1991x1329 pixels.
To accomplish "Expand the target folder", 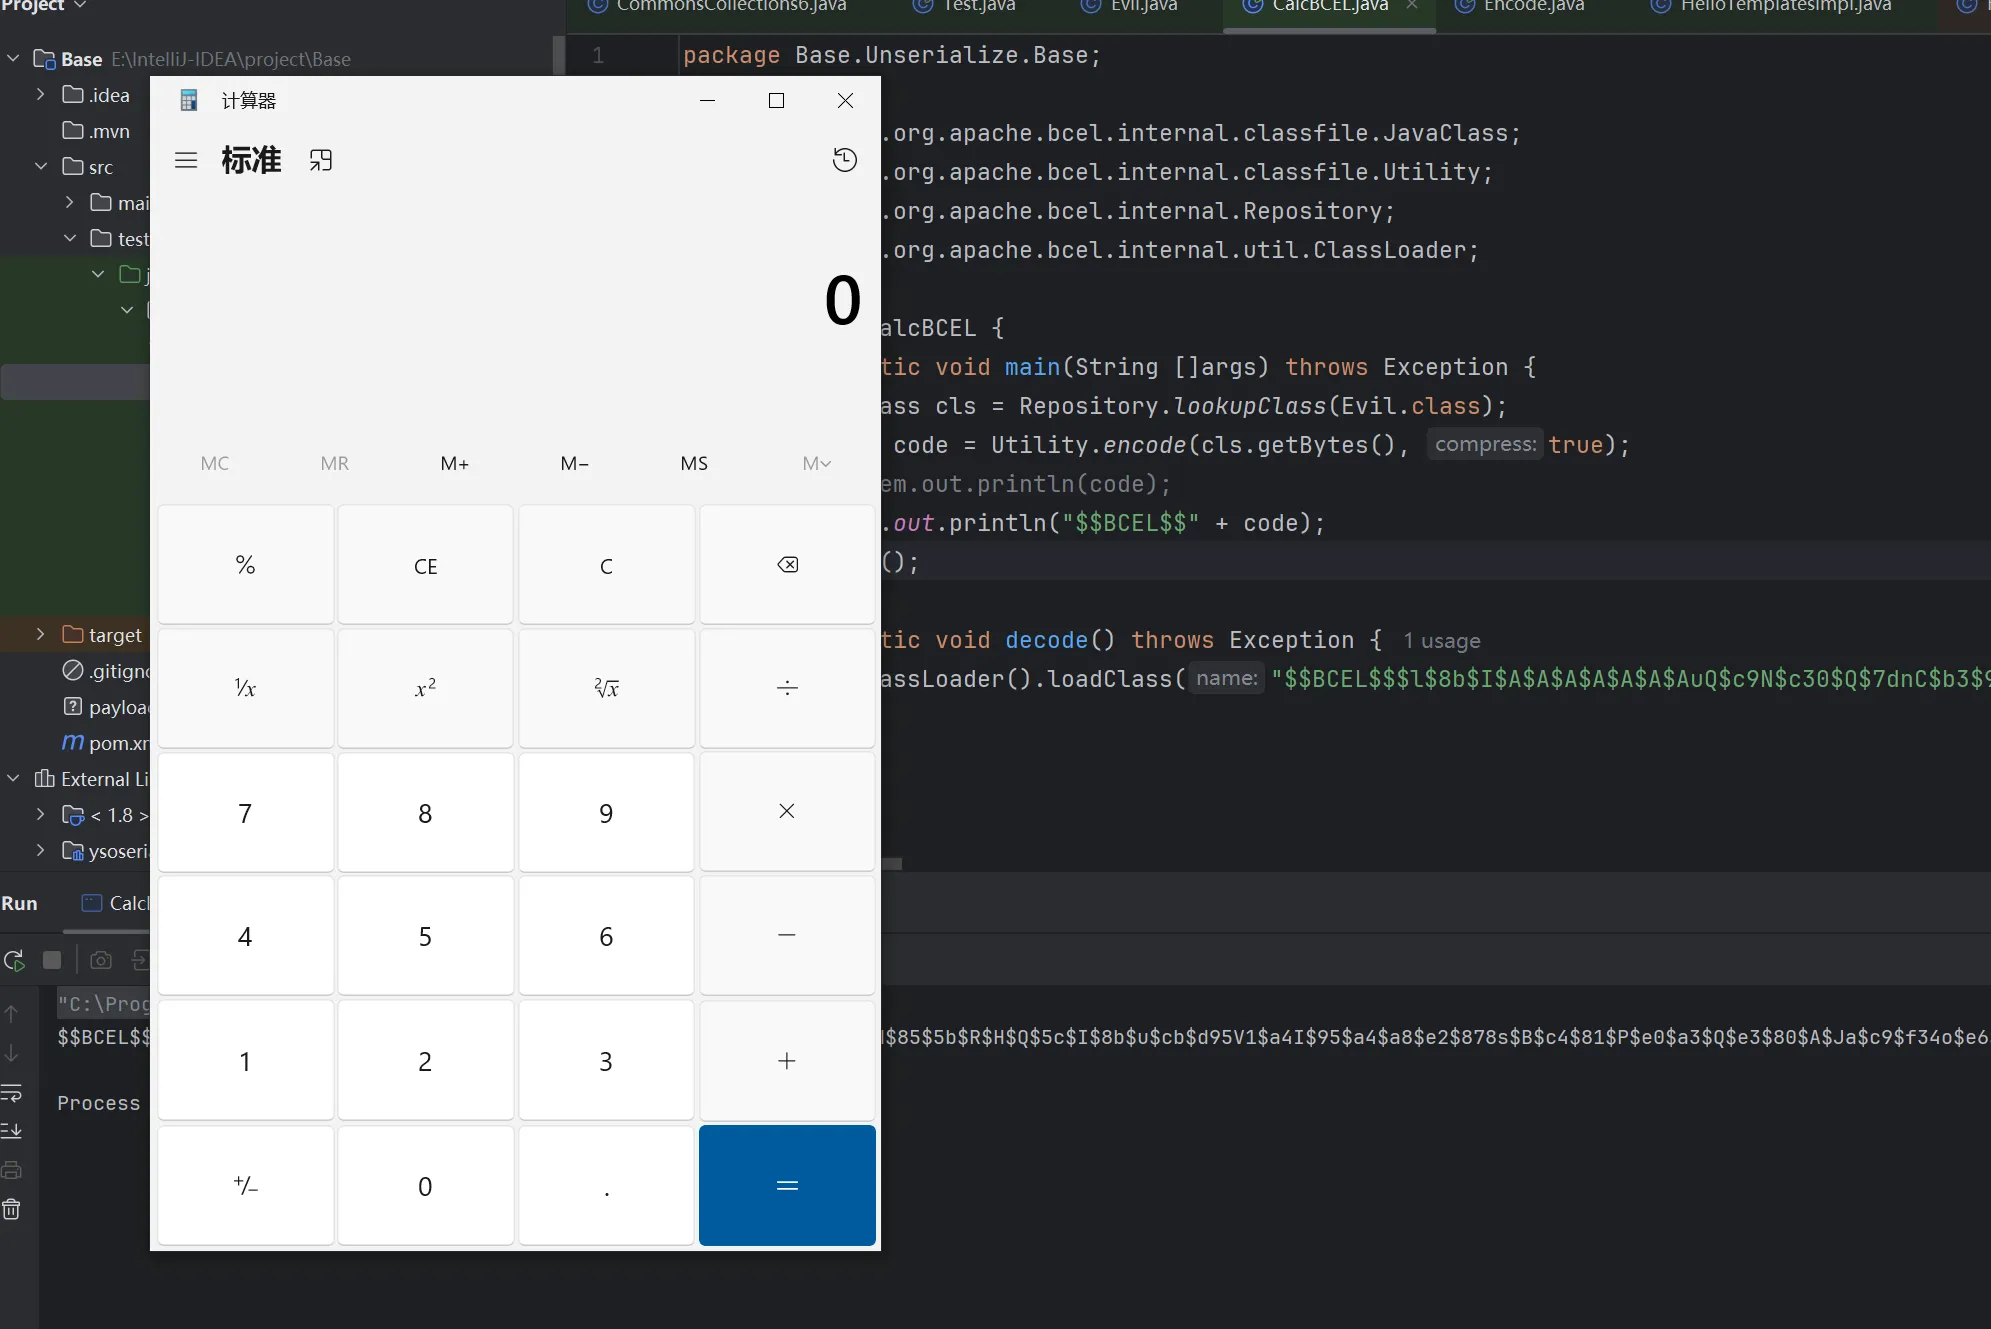I will point(41,635).
